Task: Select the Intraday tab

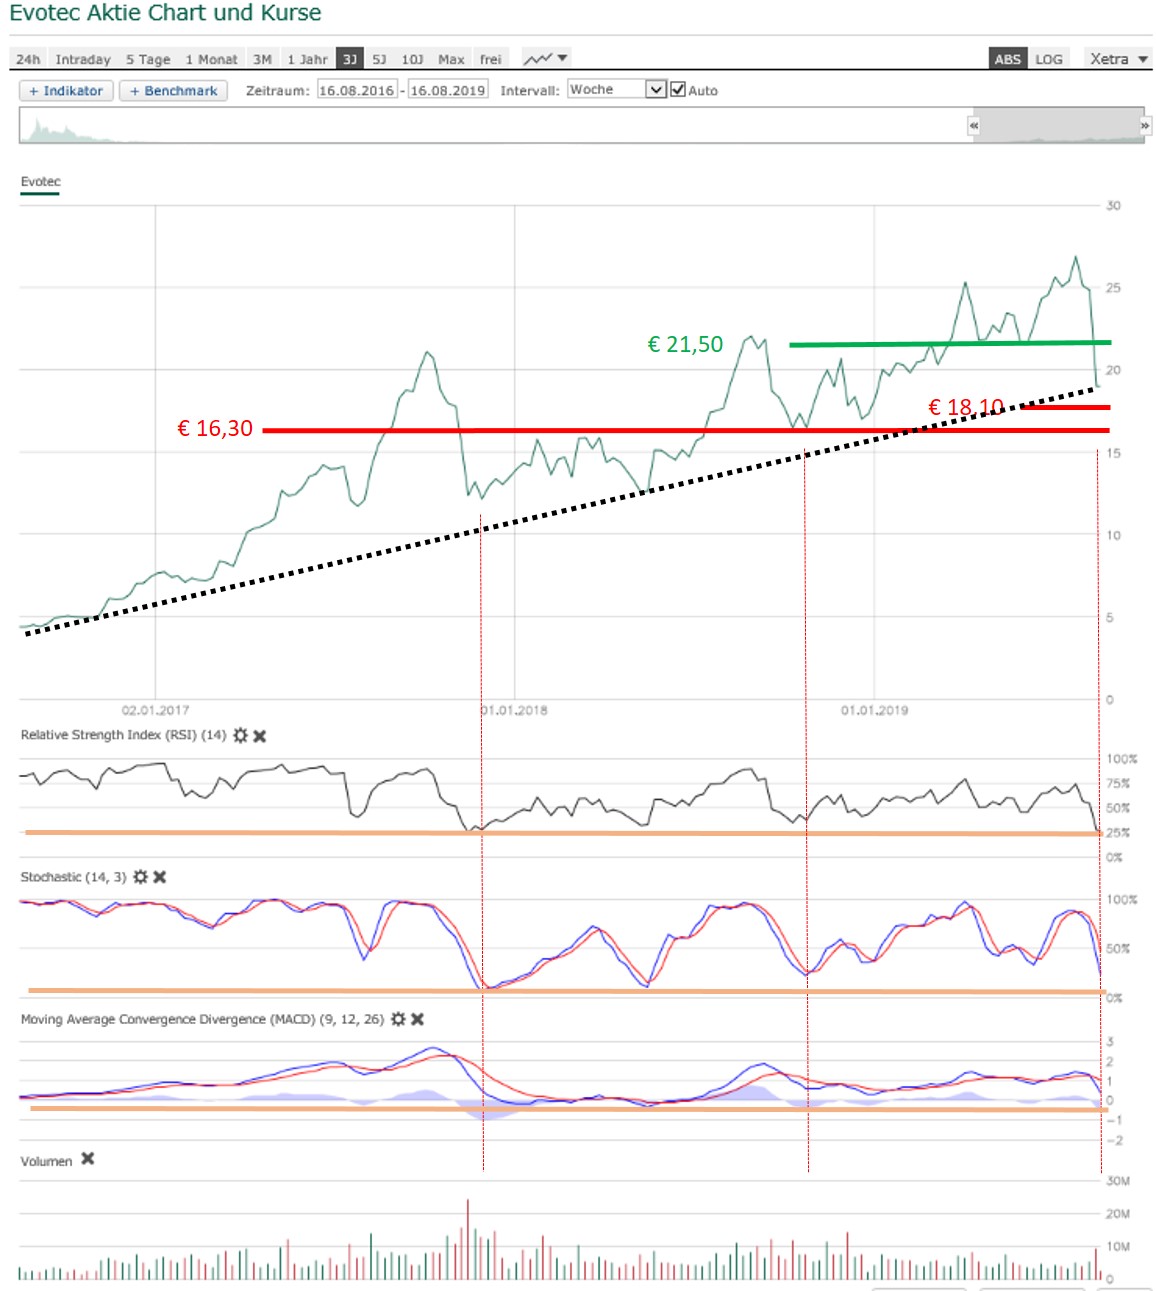Action: (x=83, y=59)
